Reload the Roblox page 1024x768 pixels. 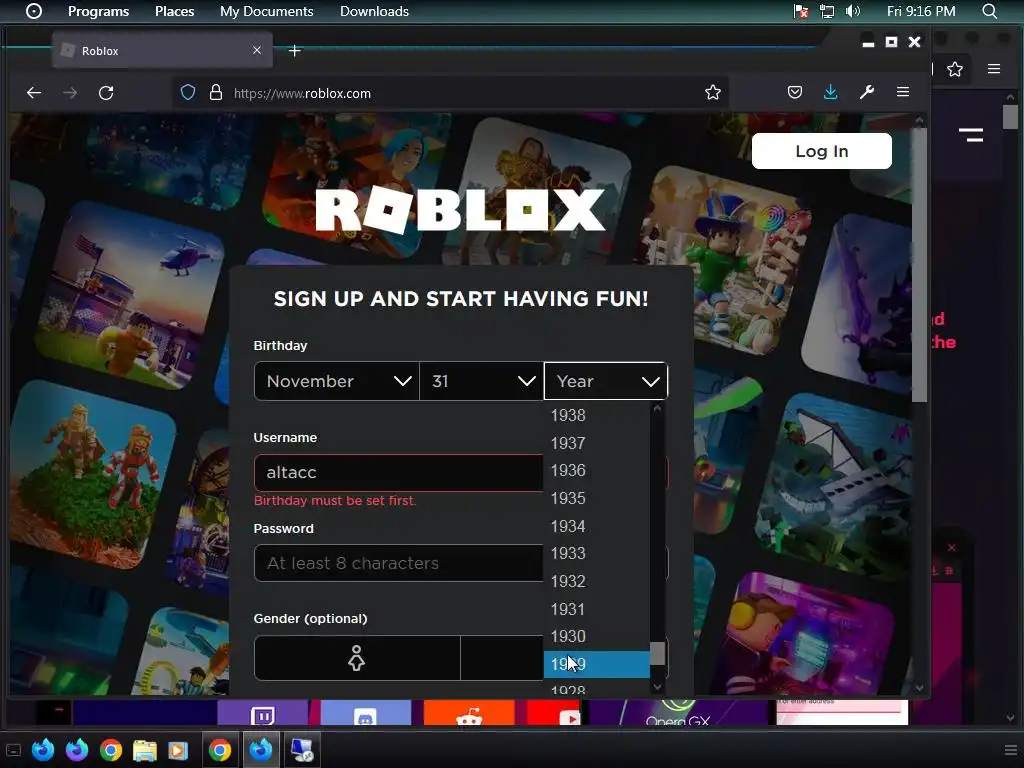[106, 93]
